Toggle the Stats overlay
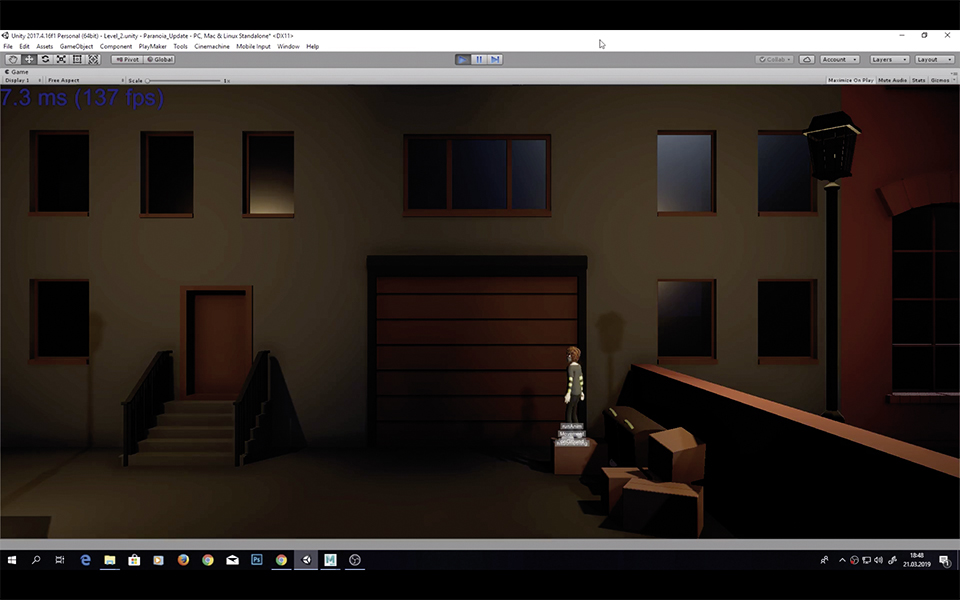Viewport: 960px width, 600px height. coord(918,80)
